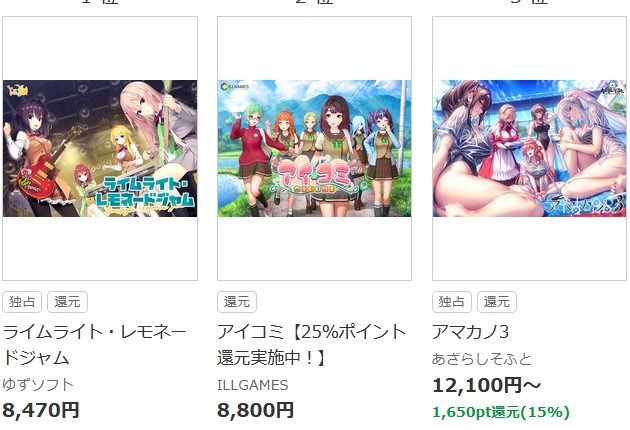Open the ライムライト・レモネードジャム cover thumbnail

click(100, 148)
